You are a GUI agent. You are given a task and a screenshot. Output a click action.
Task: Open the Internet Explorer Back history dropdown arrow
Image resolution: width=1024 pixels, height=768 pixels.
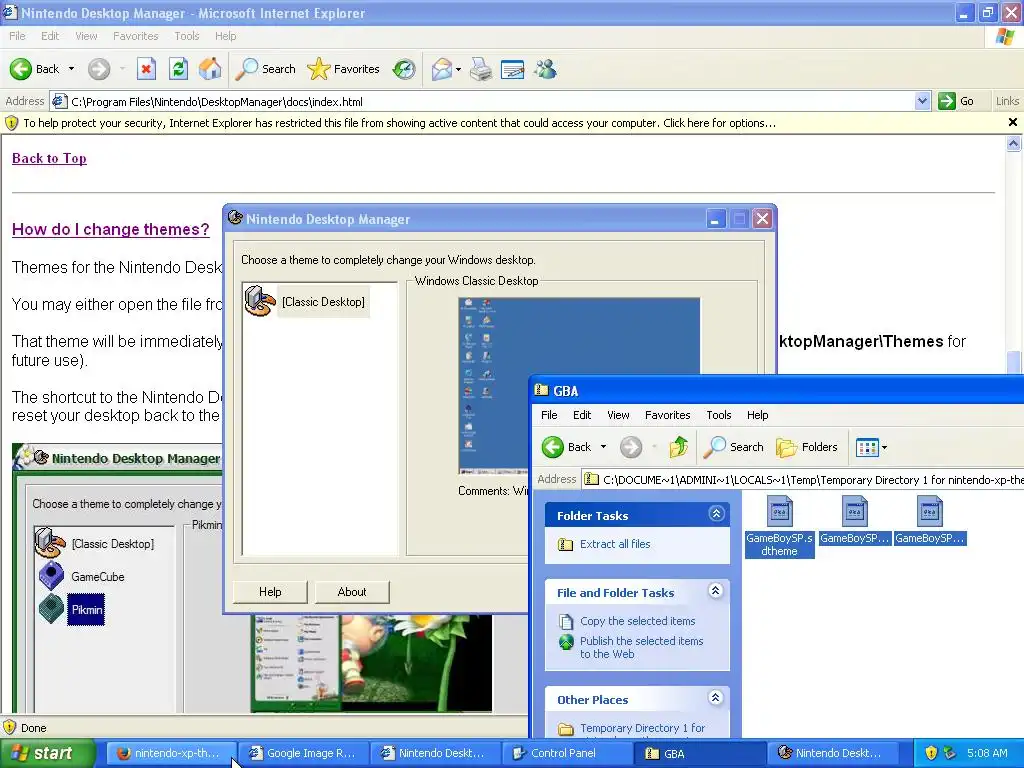(71, 69)
